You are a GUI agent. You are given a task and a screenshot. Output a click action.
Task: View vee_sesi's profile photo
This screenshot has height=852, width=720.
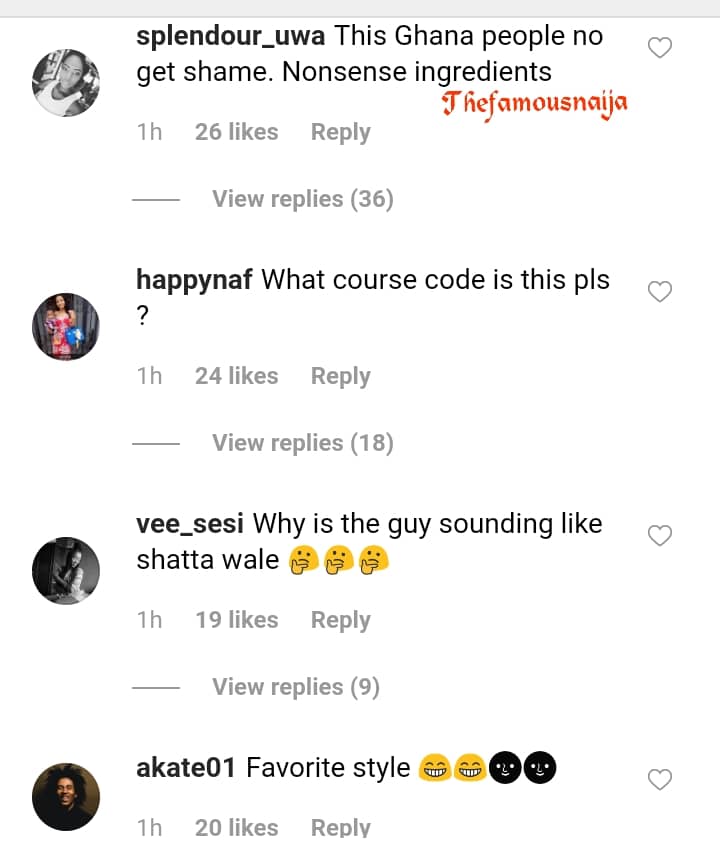(x=66, y=570)
